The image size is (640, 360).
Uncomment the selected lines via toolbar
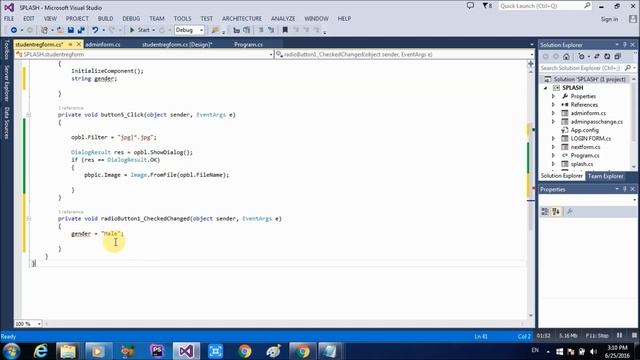(x=271, y=30)
